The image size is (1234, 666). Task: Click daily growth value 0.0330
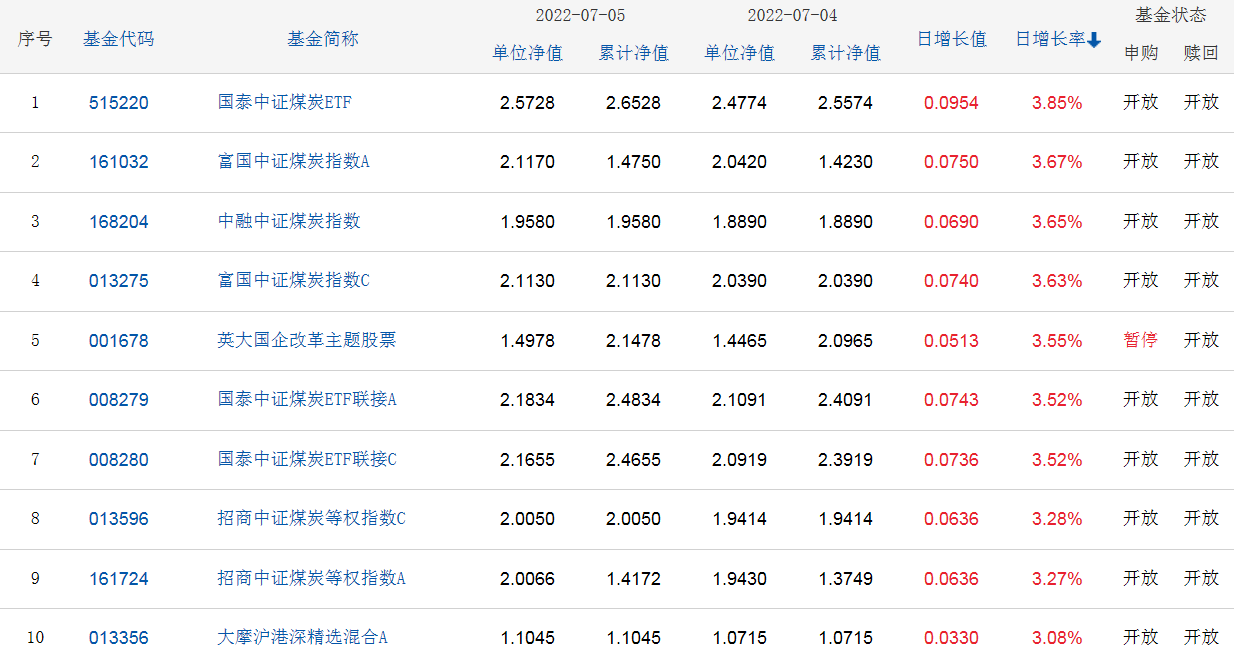(951, 638)
